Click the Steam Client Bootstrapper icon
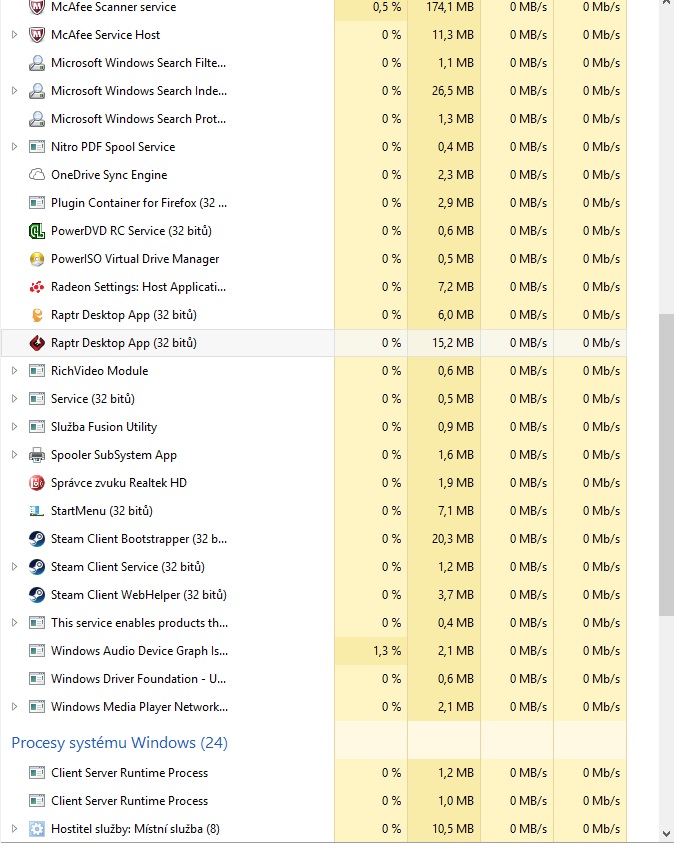This screenshot has width=674, height=848. [37, 539]
